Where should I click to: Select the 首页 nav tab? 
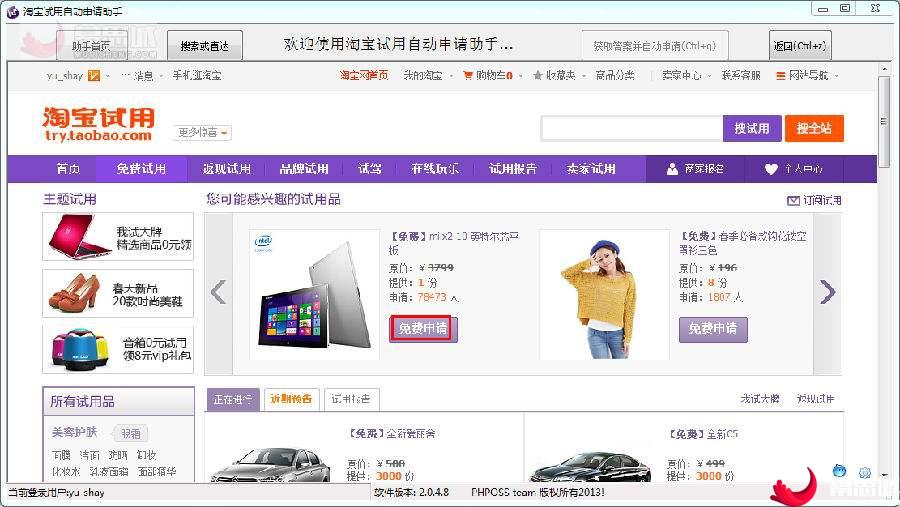pos(68,169)
